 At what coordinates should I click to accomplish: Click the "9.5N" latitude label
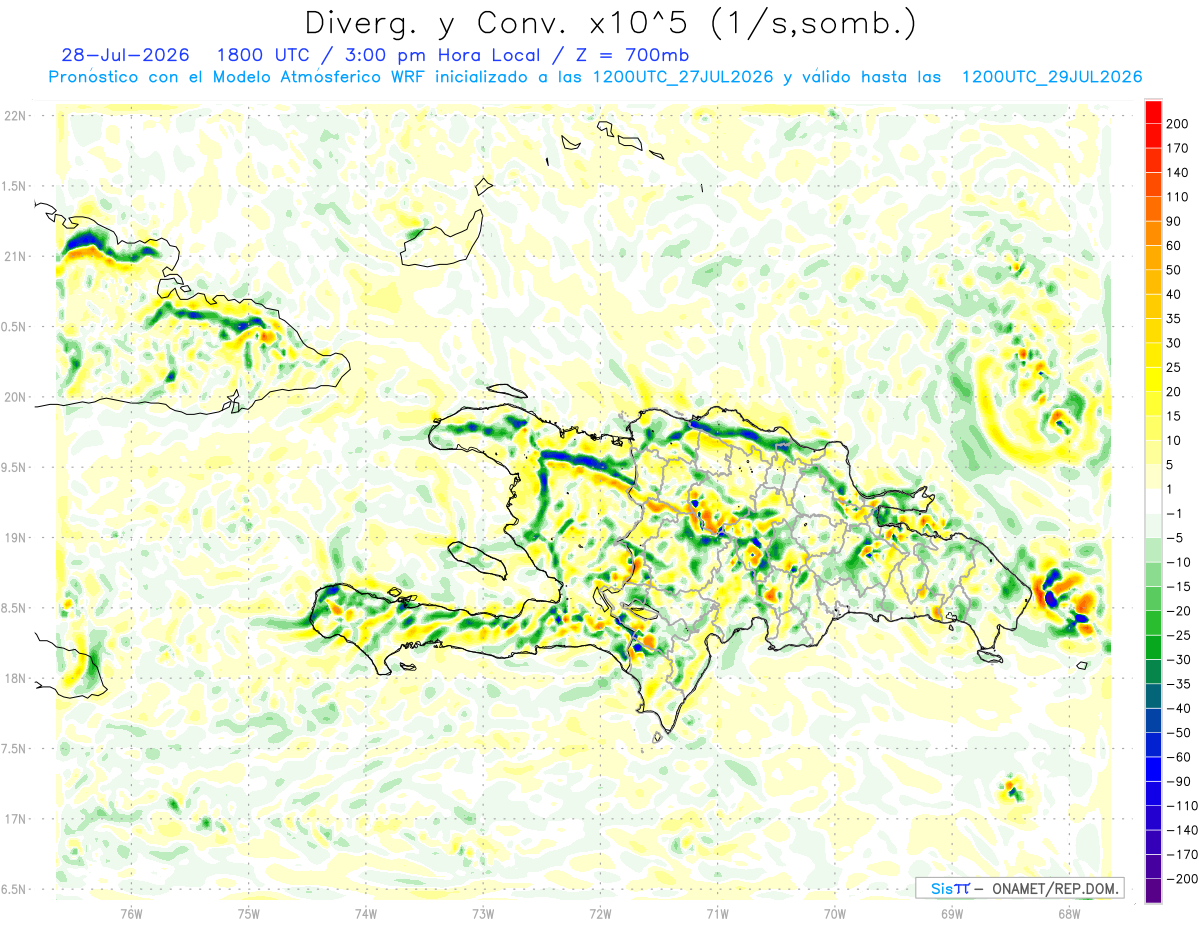click(x=15, y=467)
